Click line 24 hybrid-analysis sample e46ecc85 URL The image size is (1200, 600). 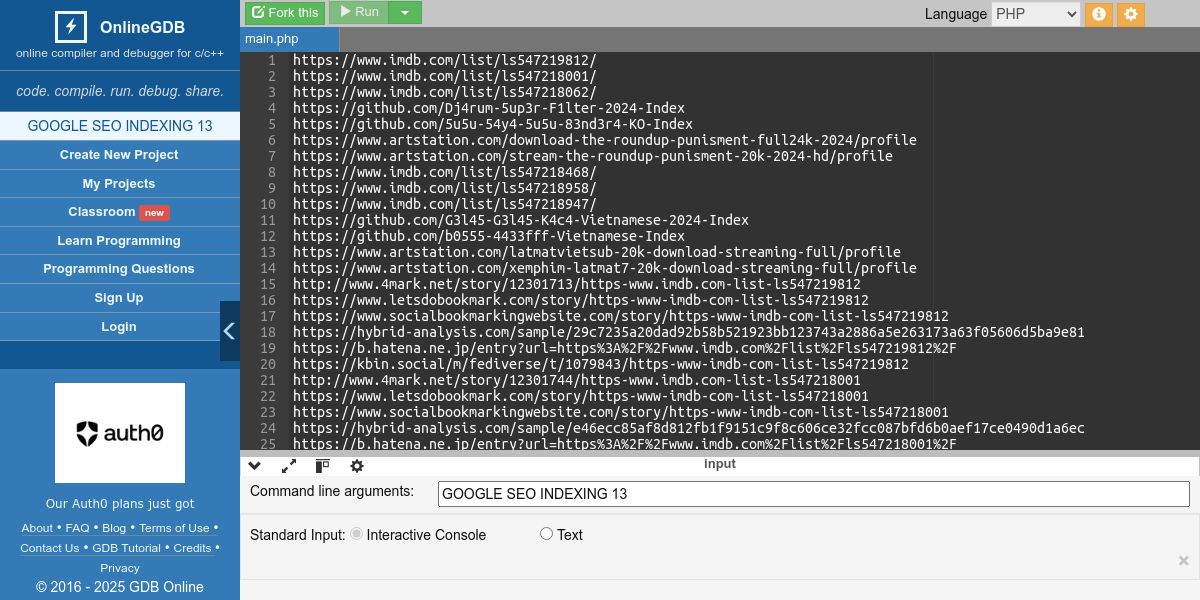point(689,428)
